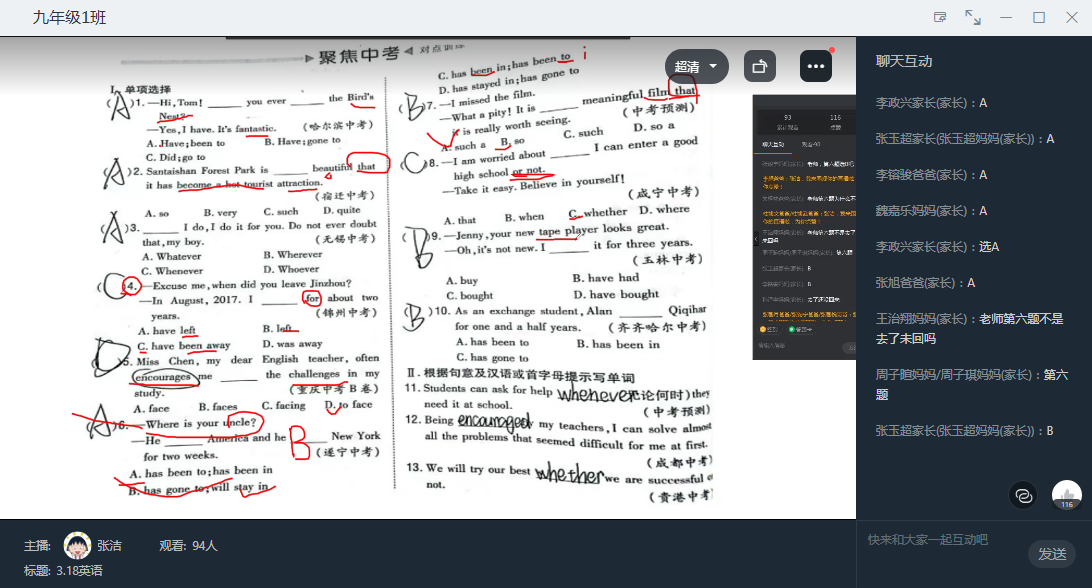Open the 超清 video quality dropdown
This screenshot has width=1092, height=588.
(696, 66)
